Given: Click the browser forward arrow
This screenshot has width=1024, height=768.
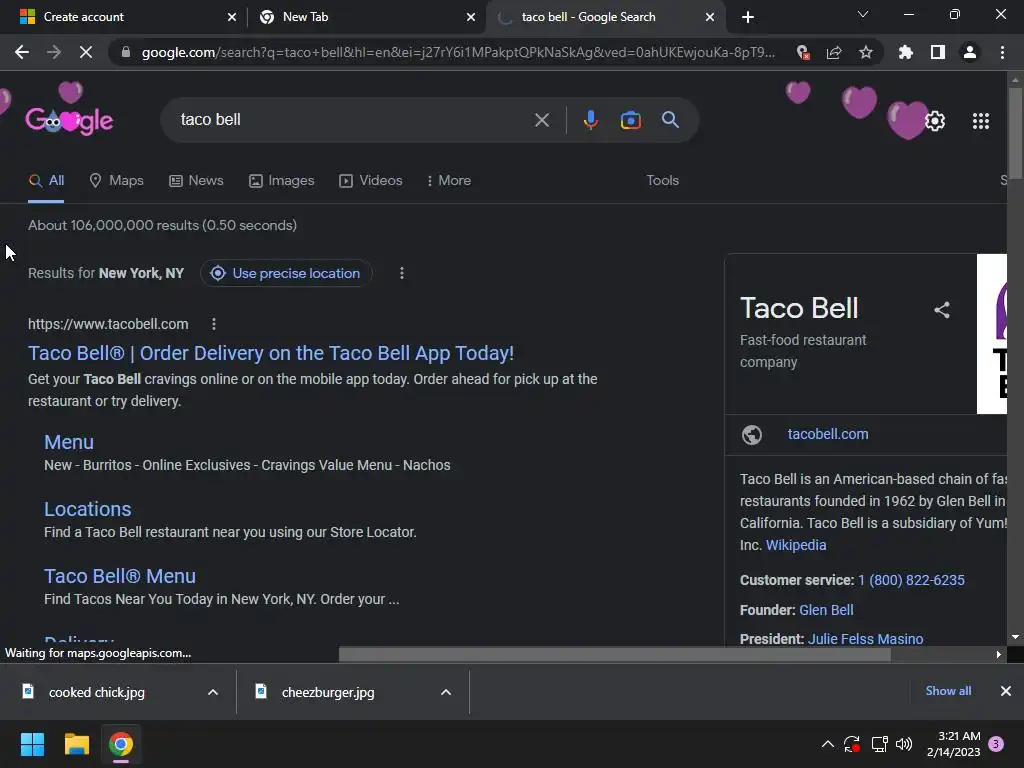Looking at the screenshot, I should 54,52.
